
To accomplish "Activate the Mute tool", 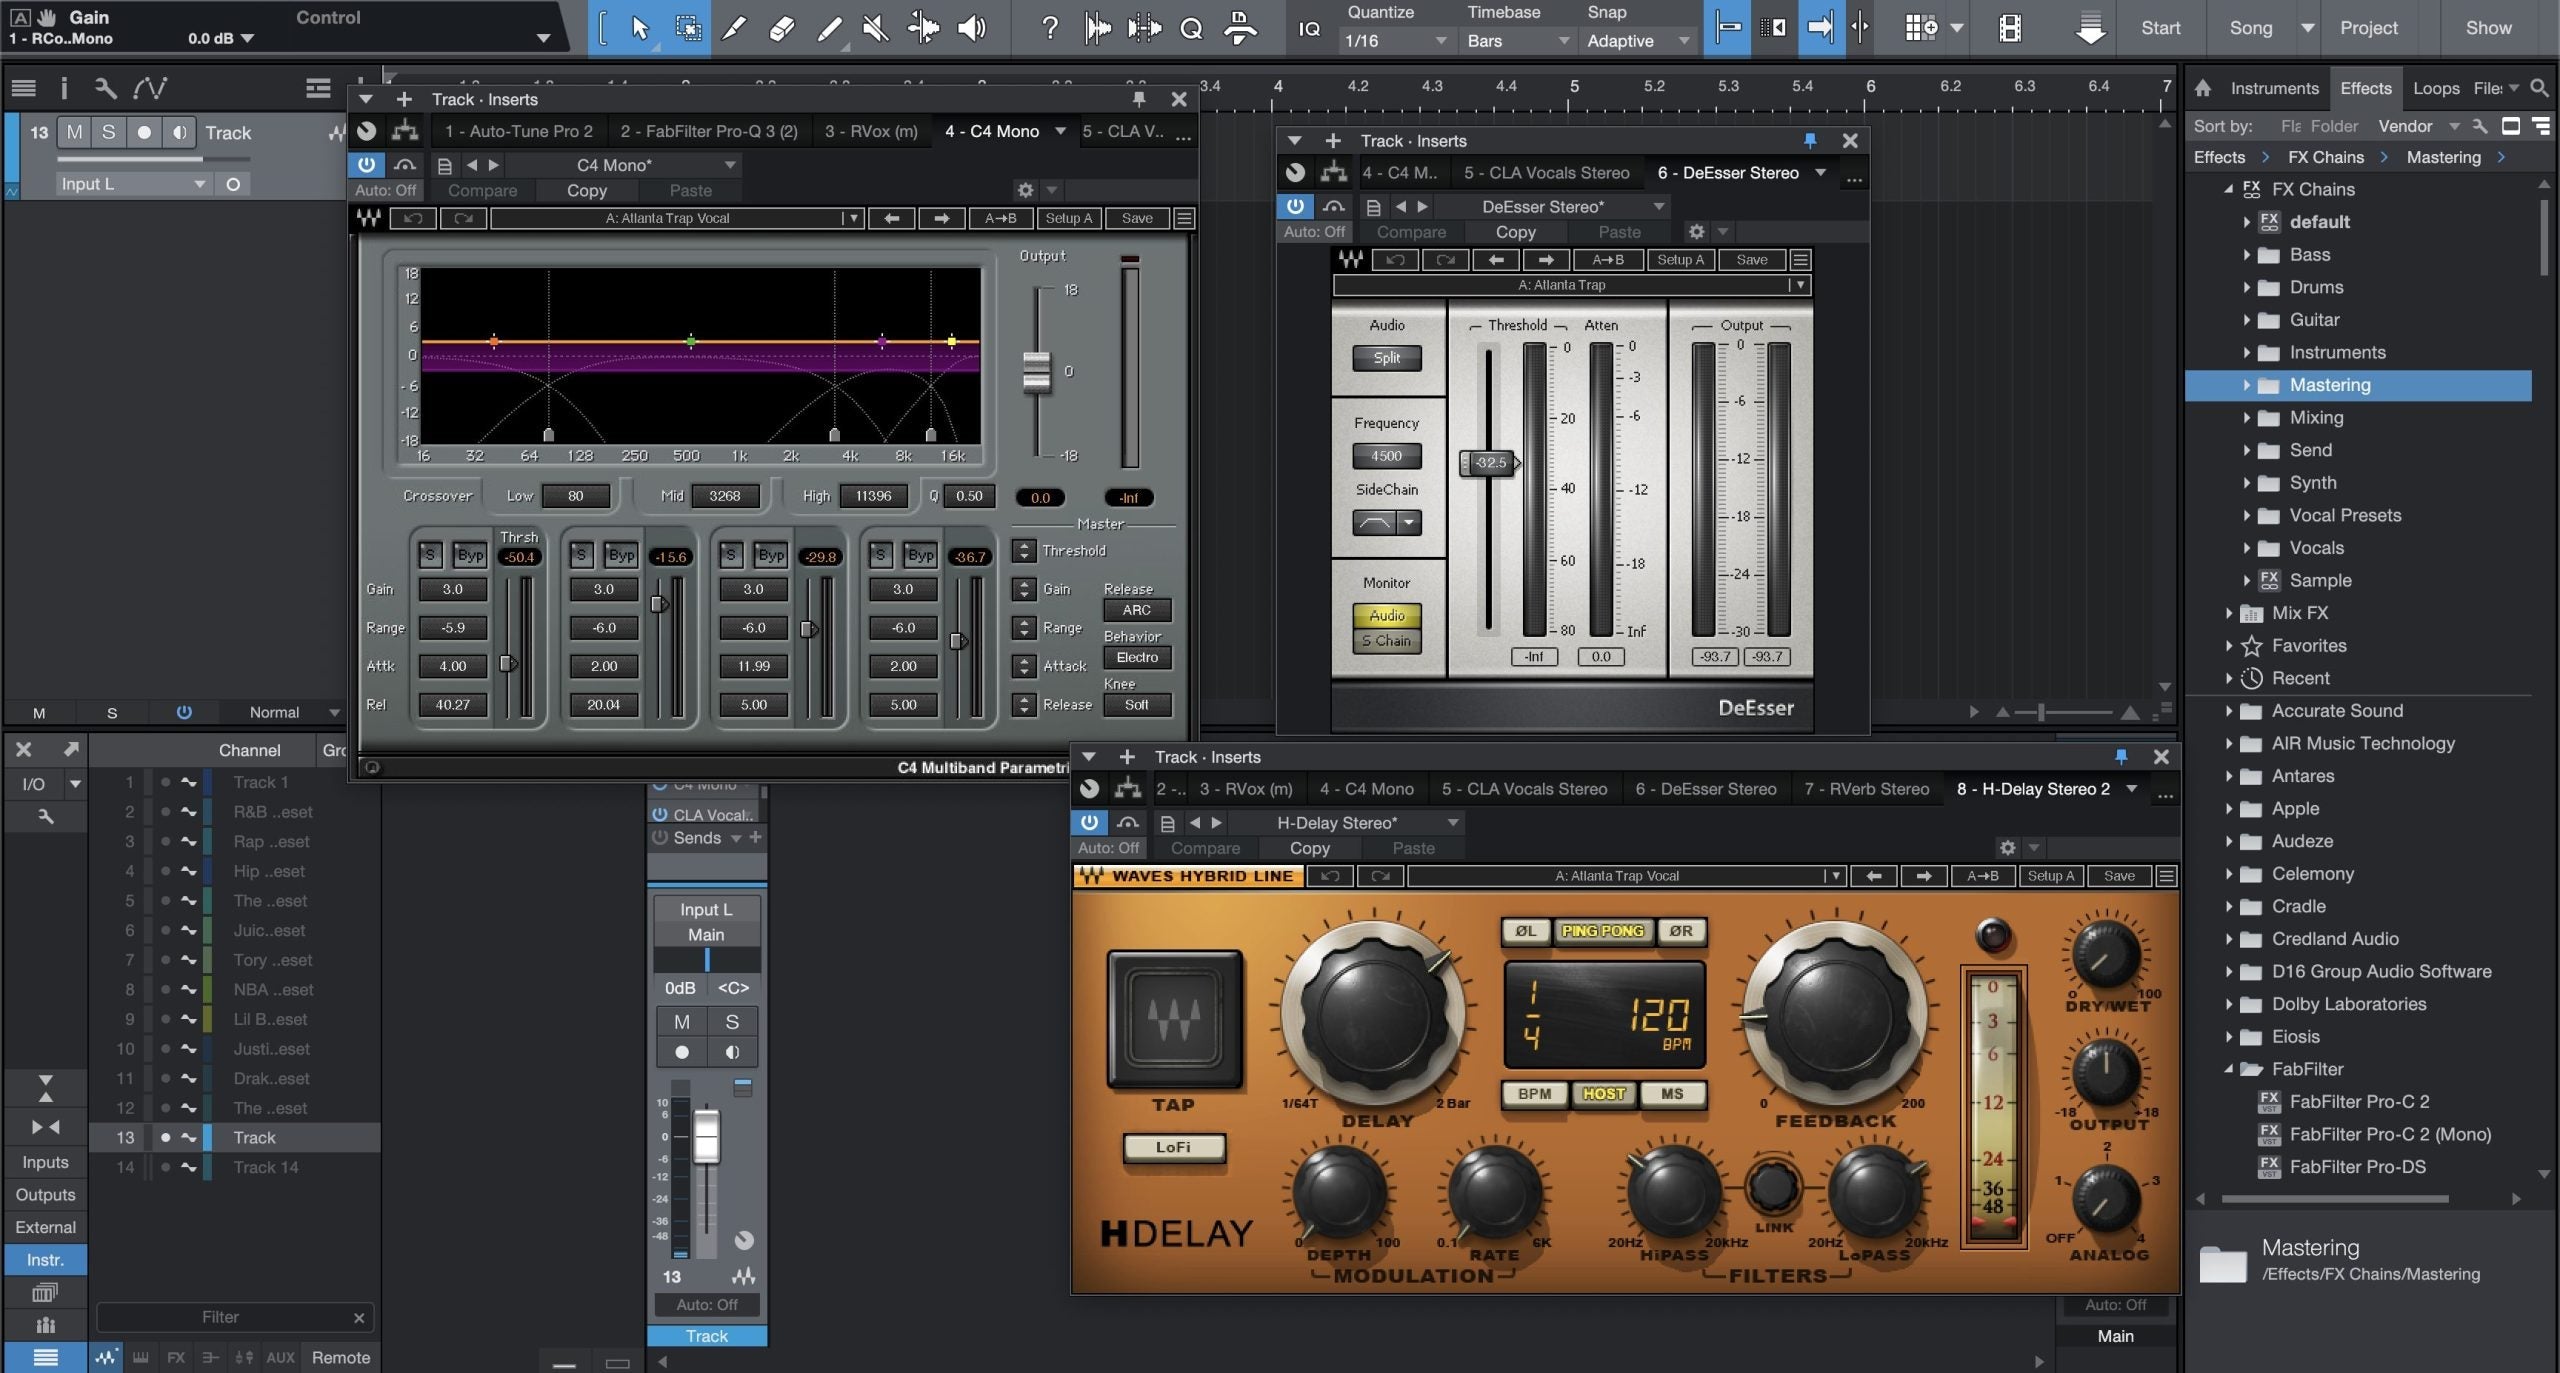I will pyautogui.click(x=874, y=28).
